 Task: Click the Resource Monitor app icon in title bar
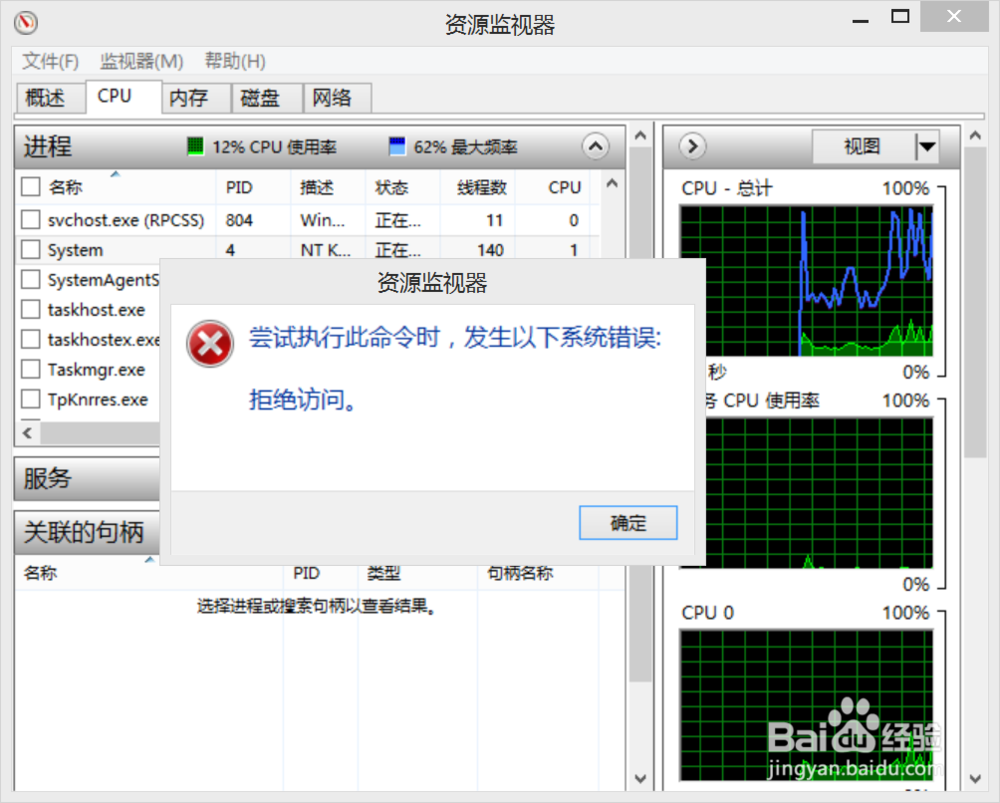(26, 23)
